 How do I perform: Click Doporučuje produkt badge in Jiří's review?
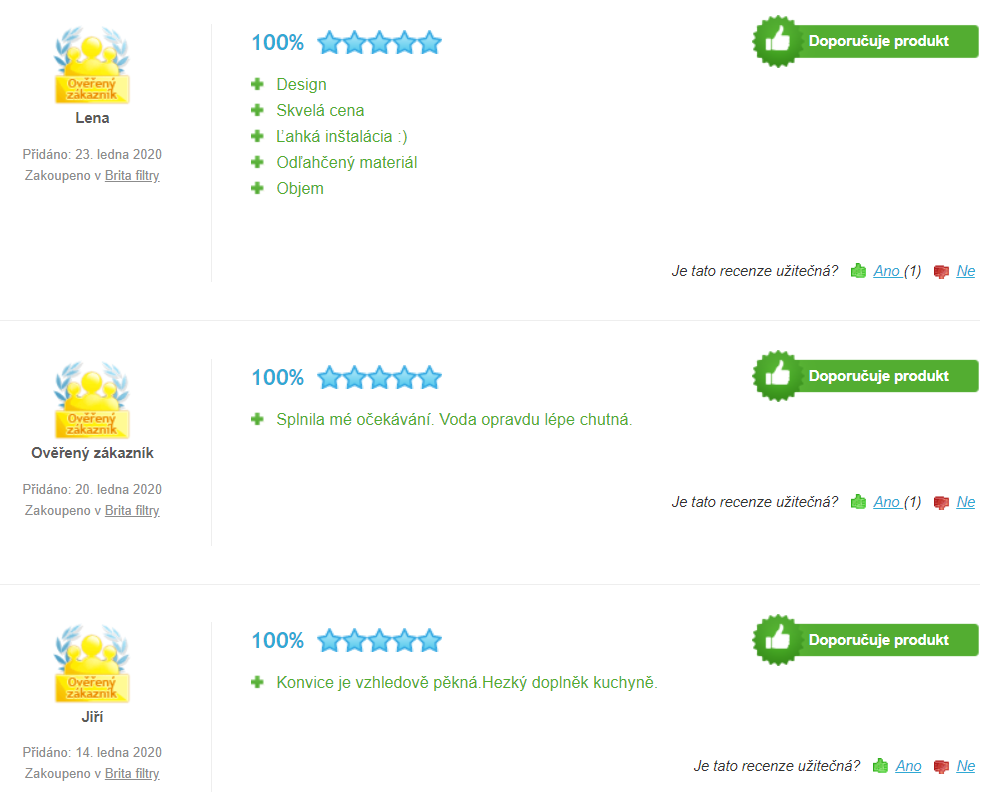865,640
